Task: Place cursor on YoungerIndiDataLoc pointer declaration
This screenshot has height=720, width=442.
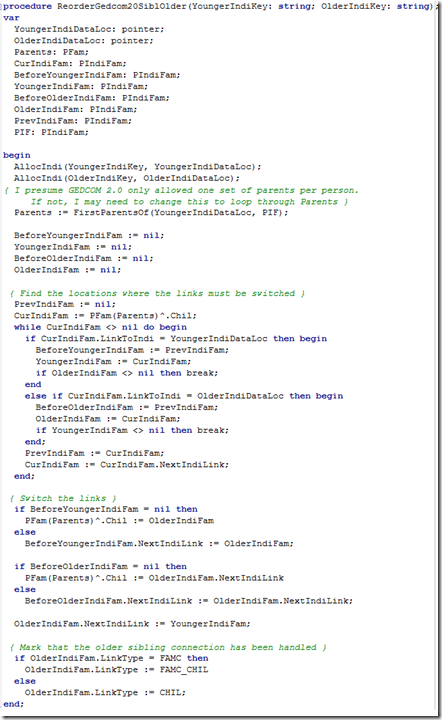Action: pyautogui.click(x=89, y=29)
